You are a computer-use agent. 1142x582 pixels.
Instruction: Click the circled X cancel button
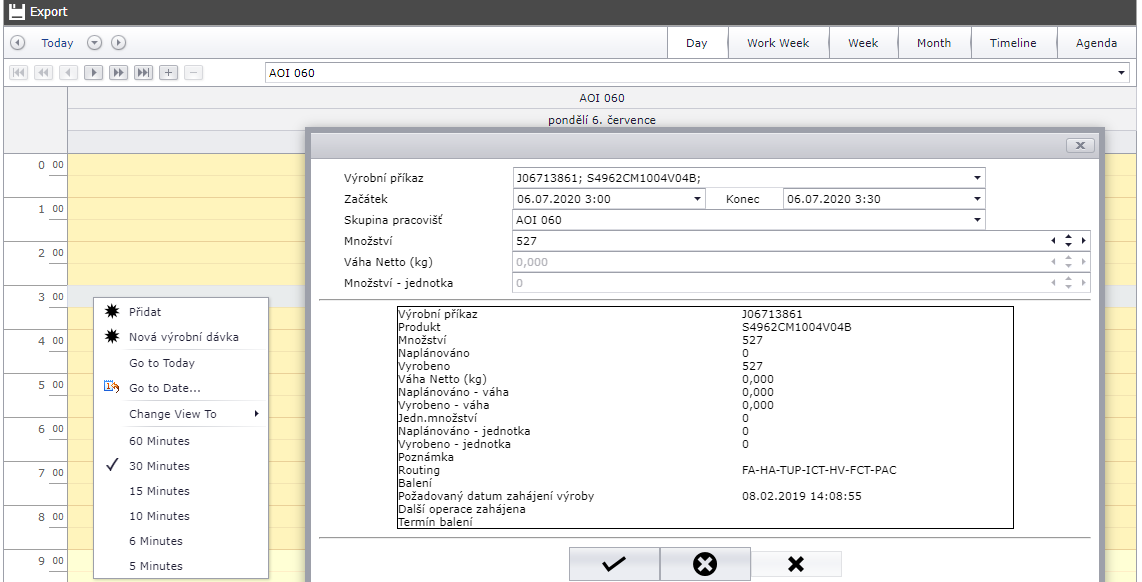click(705, 564)
